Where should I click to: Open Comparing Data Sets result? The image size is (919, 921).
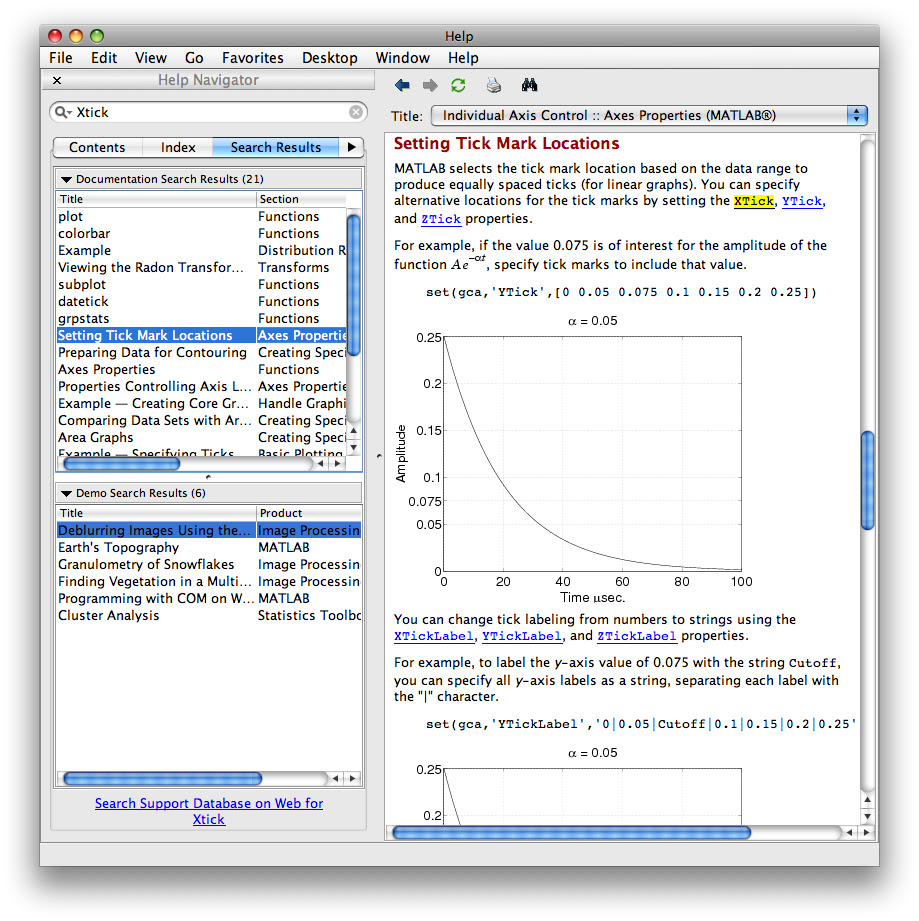pyautogui.click(x=201, y=421)
